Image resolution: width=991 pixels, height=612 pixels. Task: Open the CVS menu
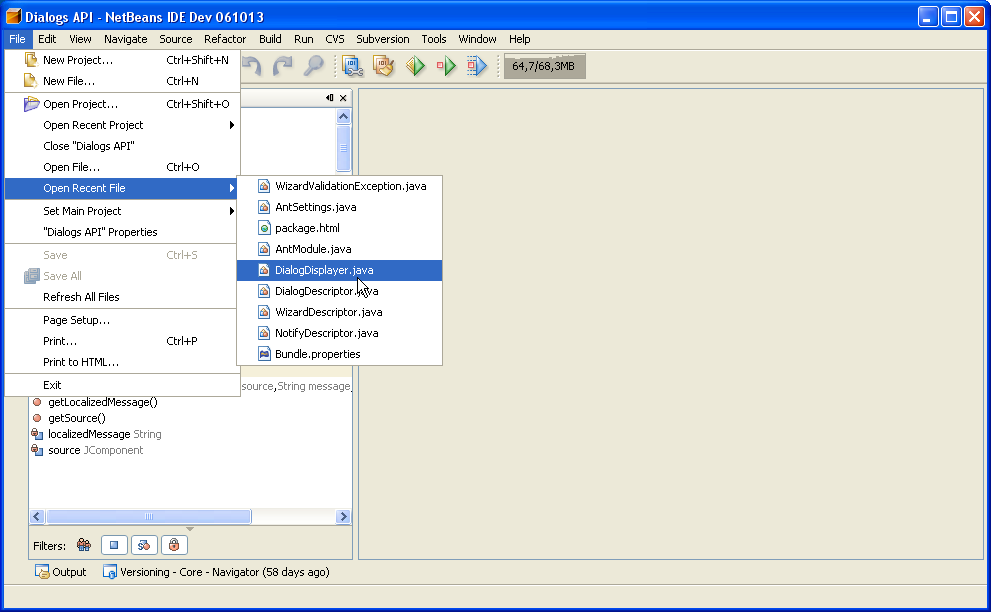335,39
